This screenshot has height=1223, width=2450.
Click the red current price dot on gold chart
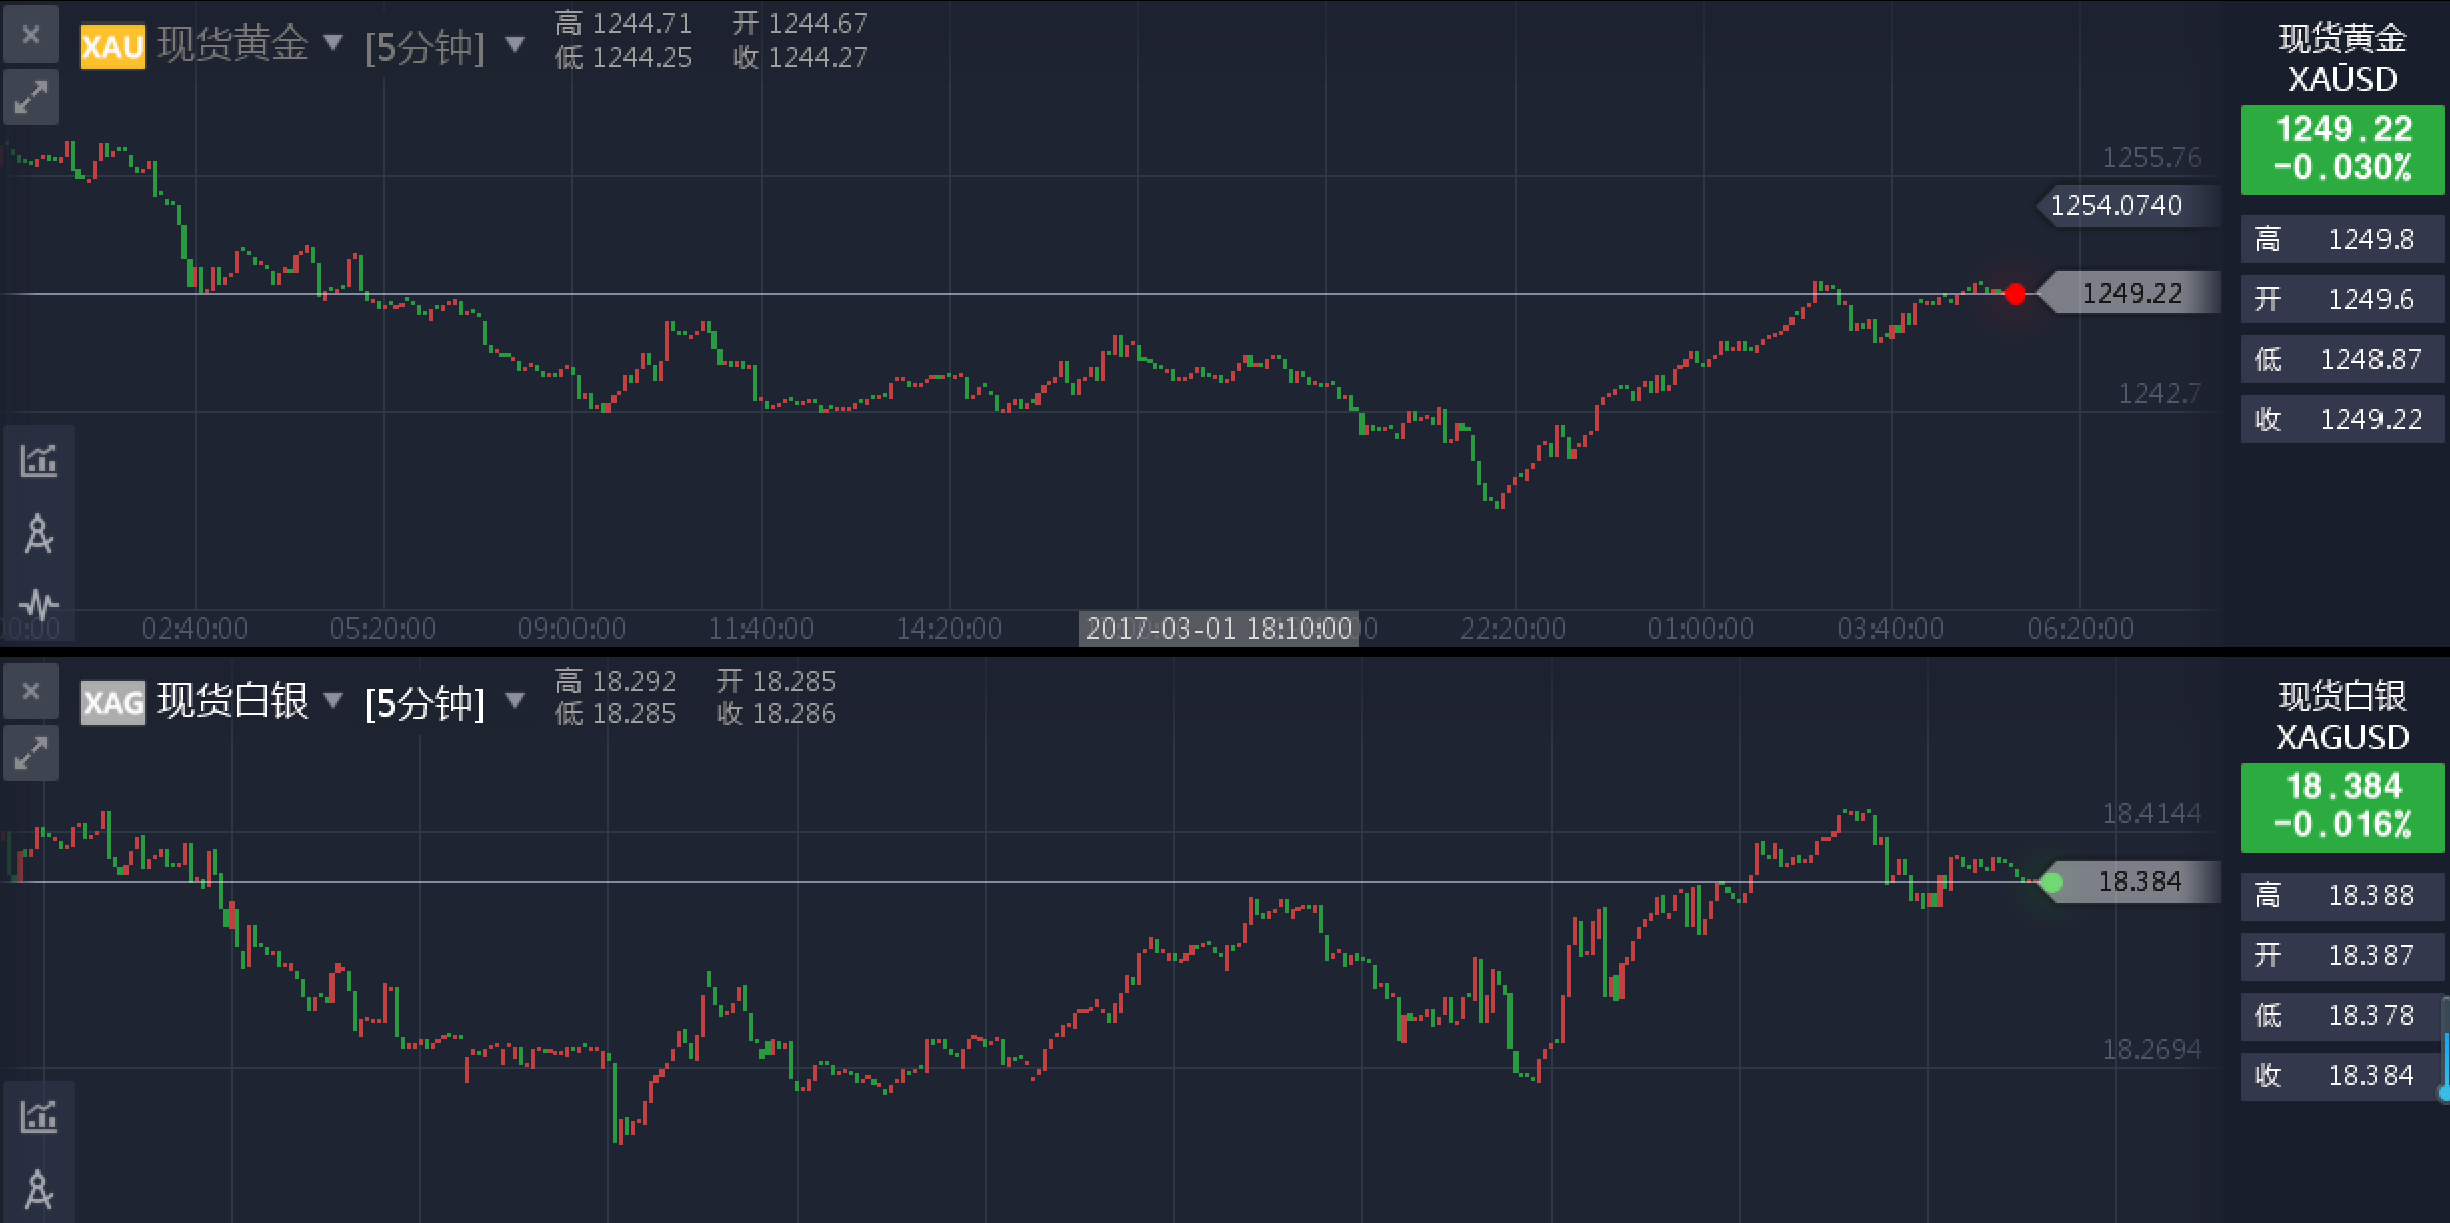[2016, 294]
